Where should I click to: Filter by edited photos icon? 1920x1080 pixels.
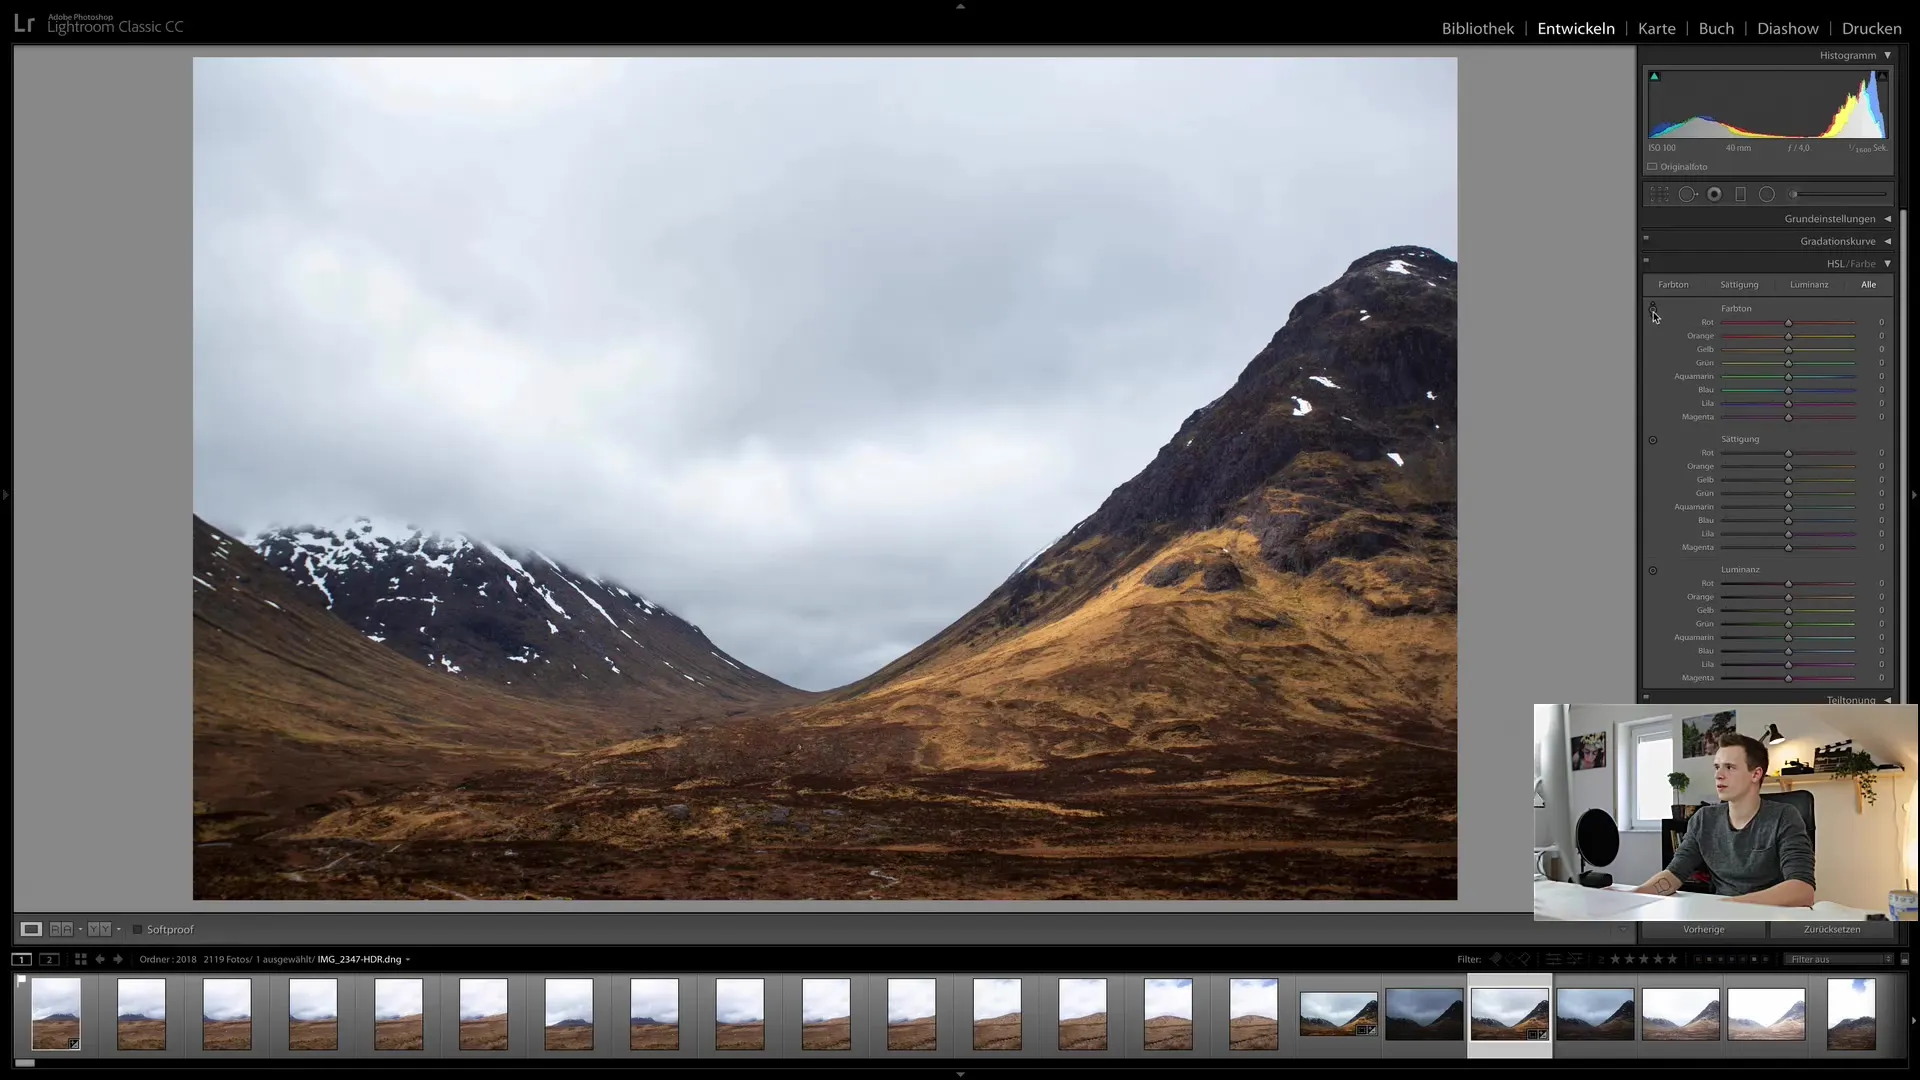click(x=1553, y=959)
